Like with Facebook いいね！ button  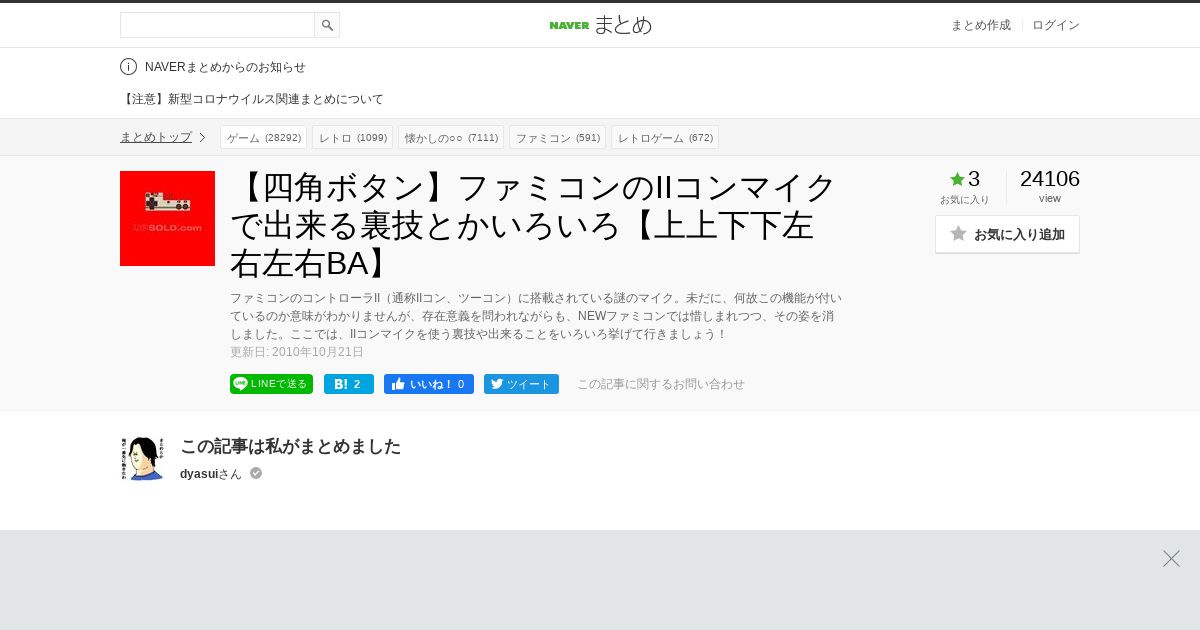428,384
